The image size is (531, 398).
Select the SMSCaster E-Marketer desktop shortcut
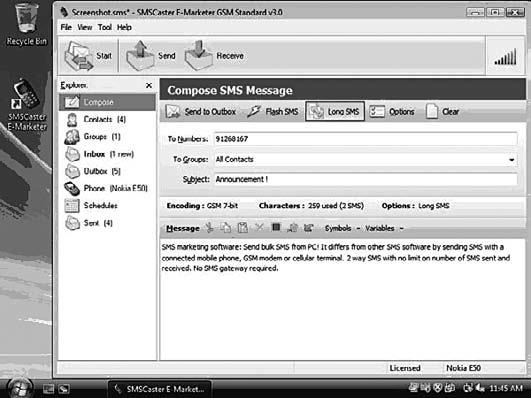click(26, 105)
